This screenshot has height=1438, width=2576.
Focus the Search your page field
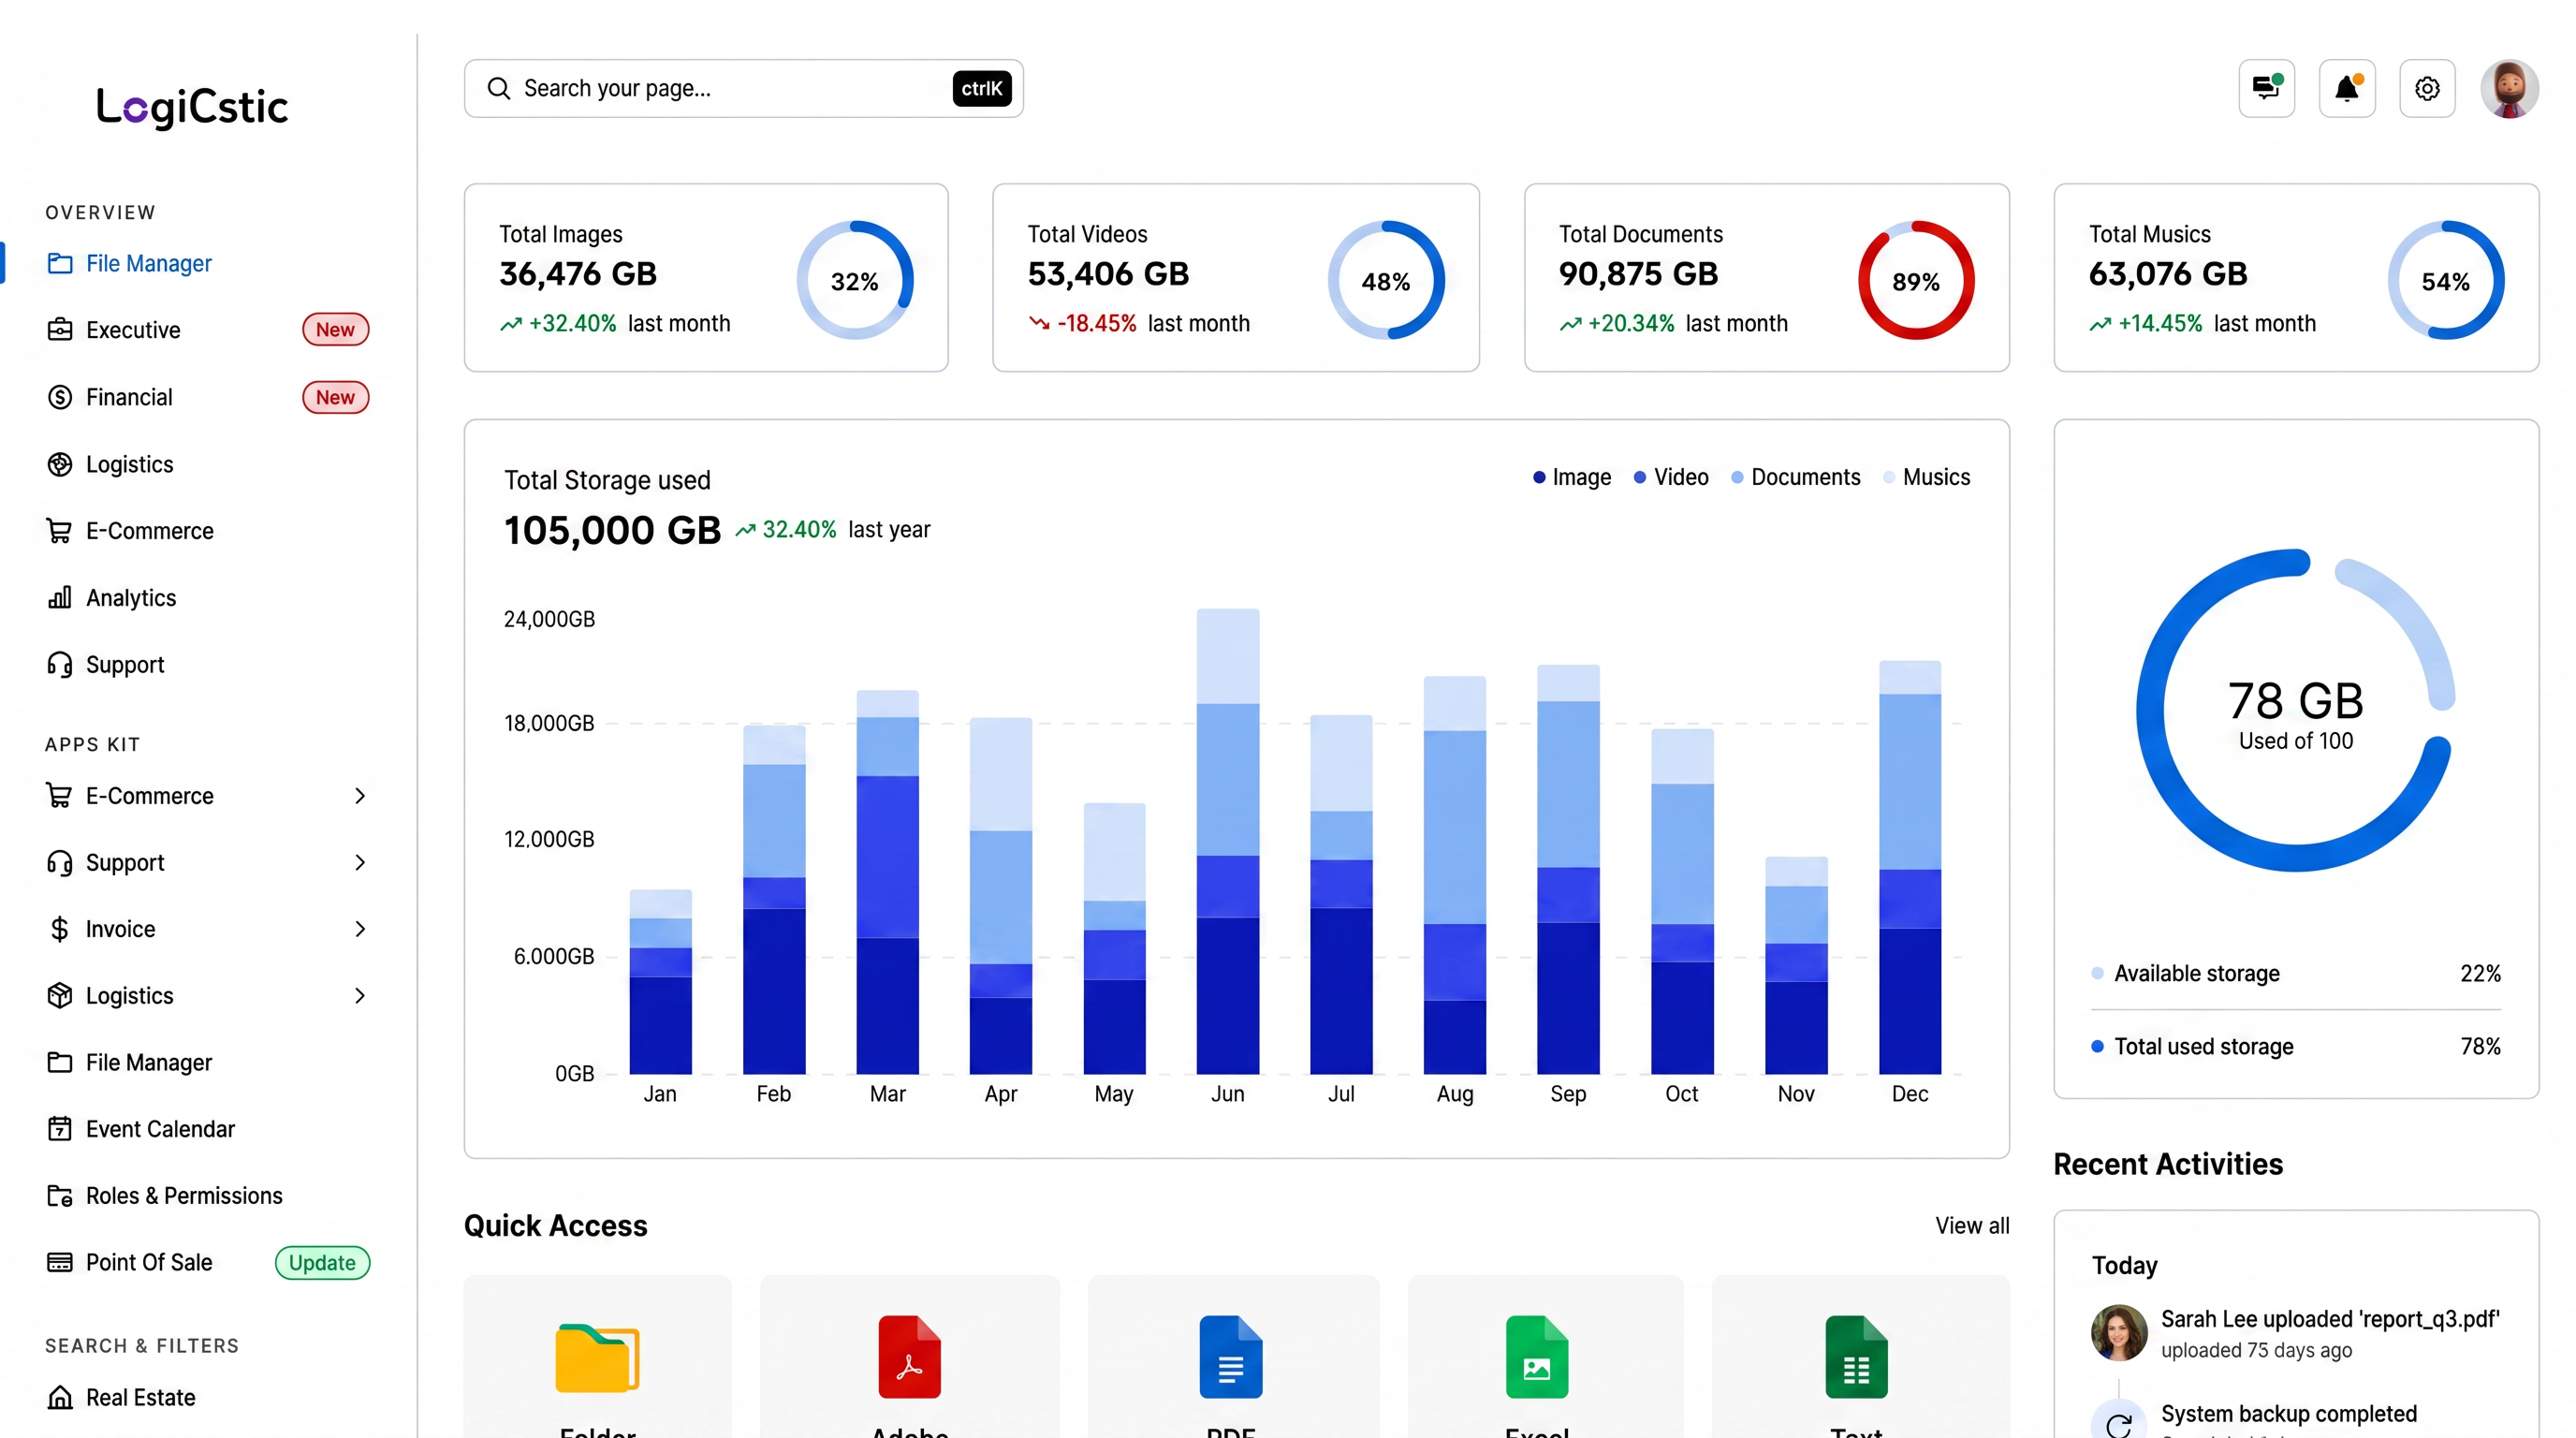pyautogui.click(x=743, y=88)
